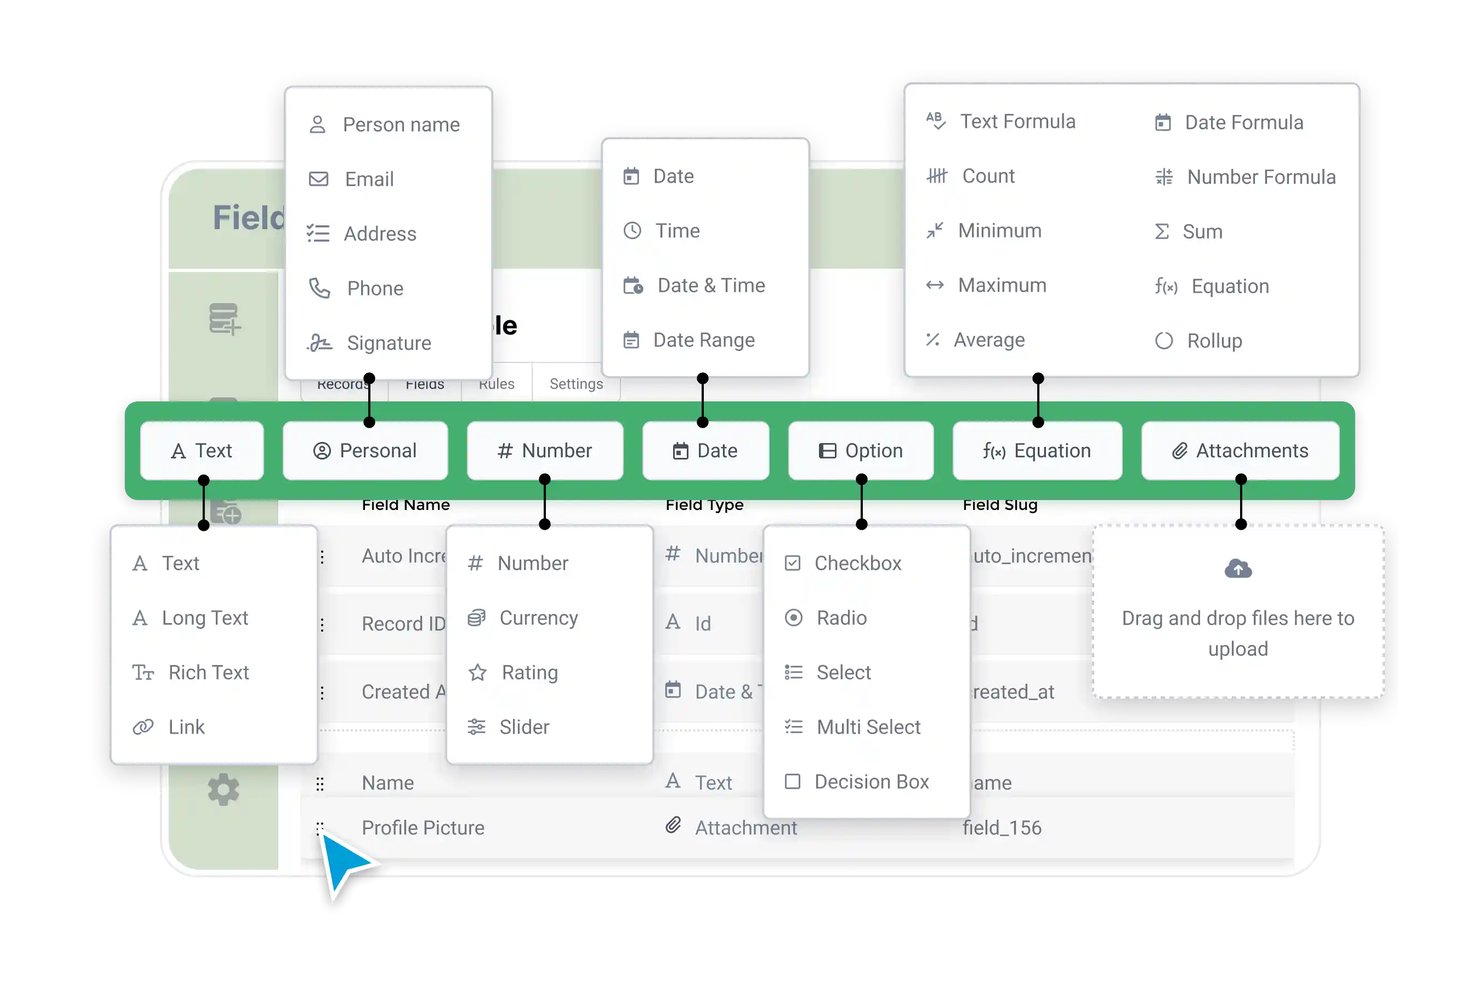Click the field_156 slug value

tap(1002, 828)
